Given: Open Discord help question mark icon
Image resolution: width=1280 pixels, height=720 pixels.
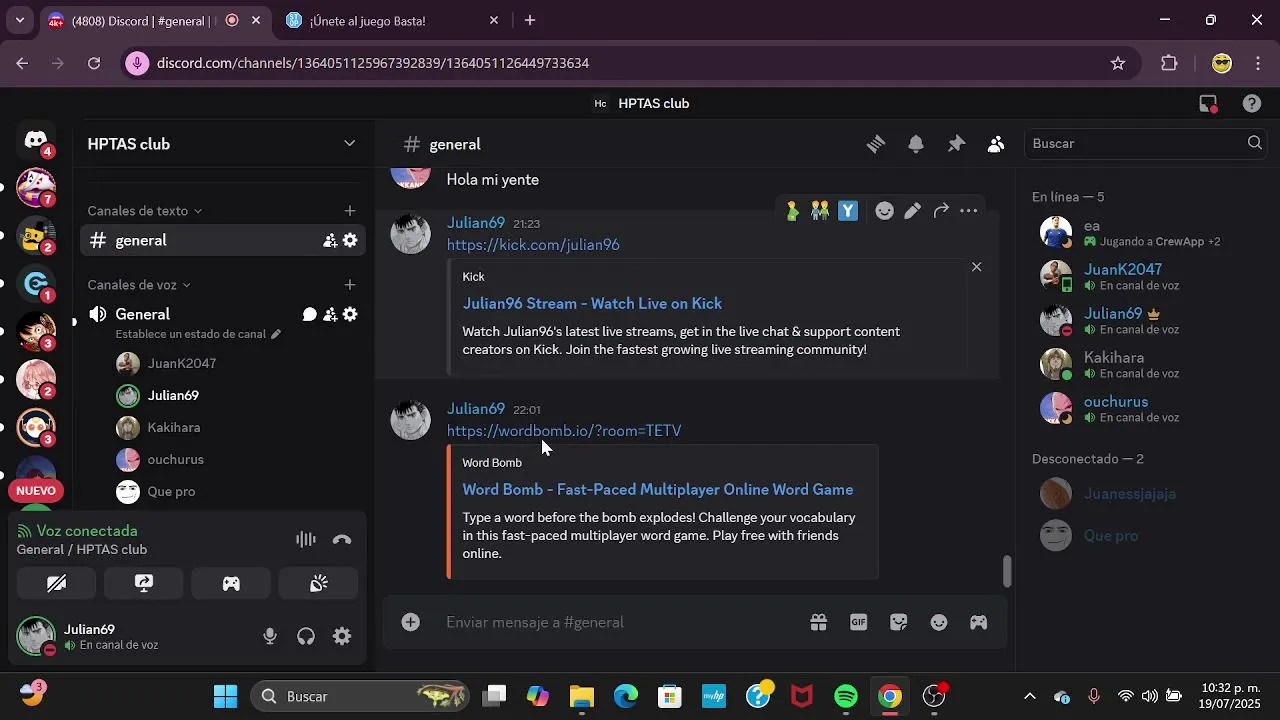Looking at the screenshot, I should [x=1251, y=103].
